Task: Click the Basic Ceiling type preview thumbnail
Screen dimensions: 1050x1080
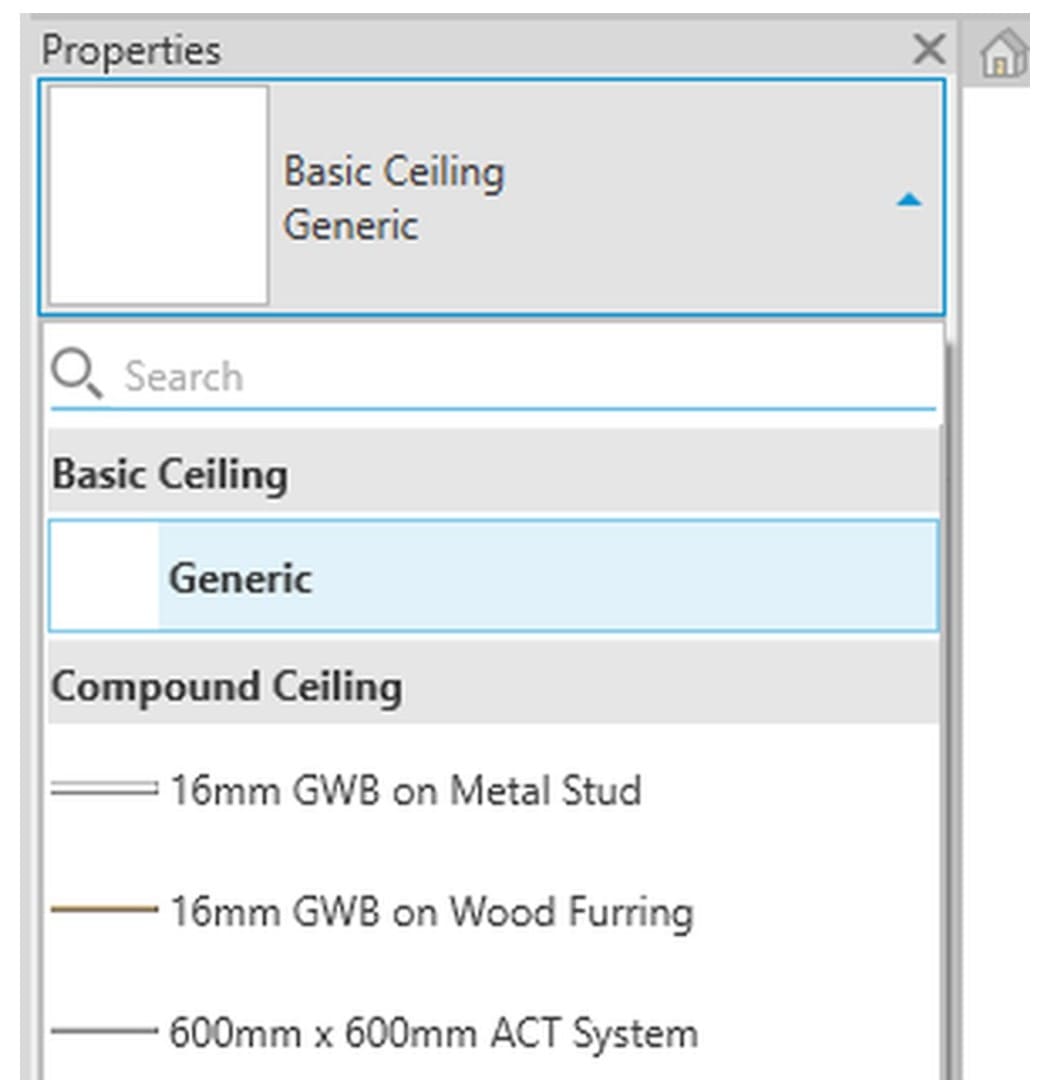Action: [158, 195]
